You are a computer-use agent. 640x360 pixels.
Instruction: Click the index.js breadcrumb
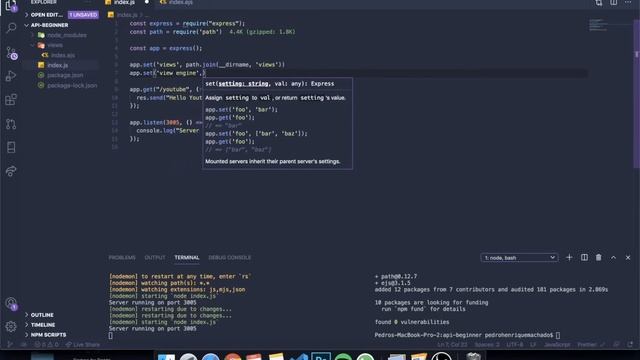tap(127, 15)
